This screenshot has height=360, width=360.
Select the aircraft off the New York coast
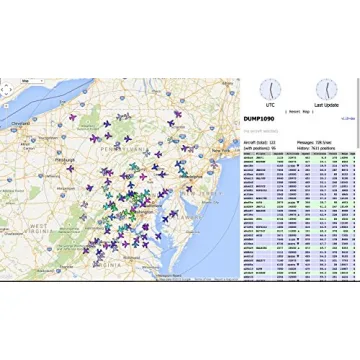214,164
